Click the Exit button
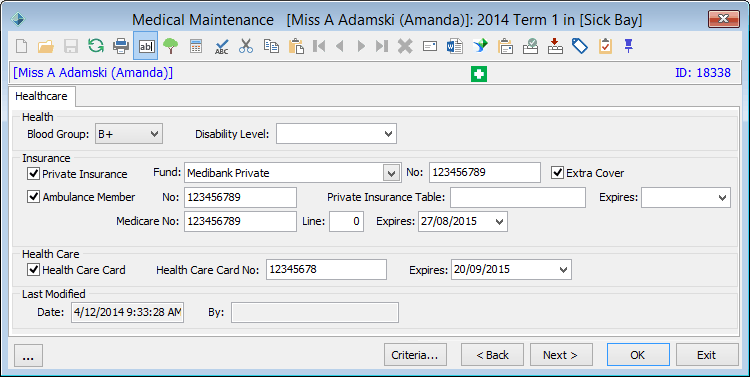Viewport: 750px width, 377px height. pyautogui.click(x=707, y=355)
